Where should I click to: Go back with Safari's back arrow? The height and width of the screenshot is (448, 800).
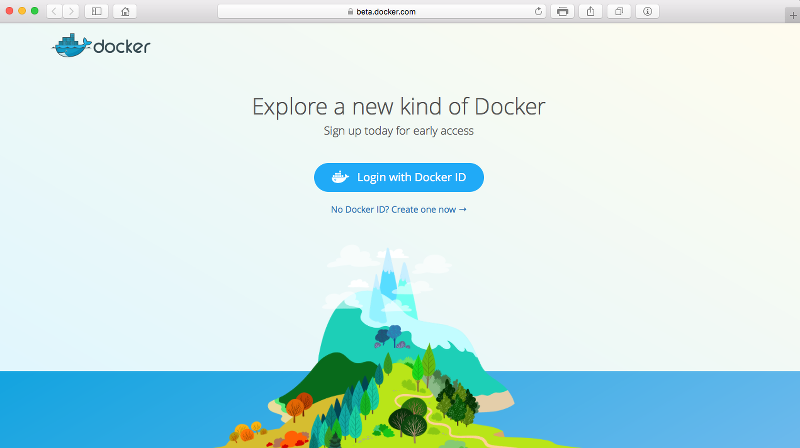point(55,11)
